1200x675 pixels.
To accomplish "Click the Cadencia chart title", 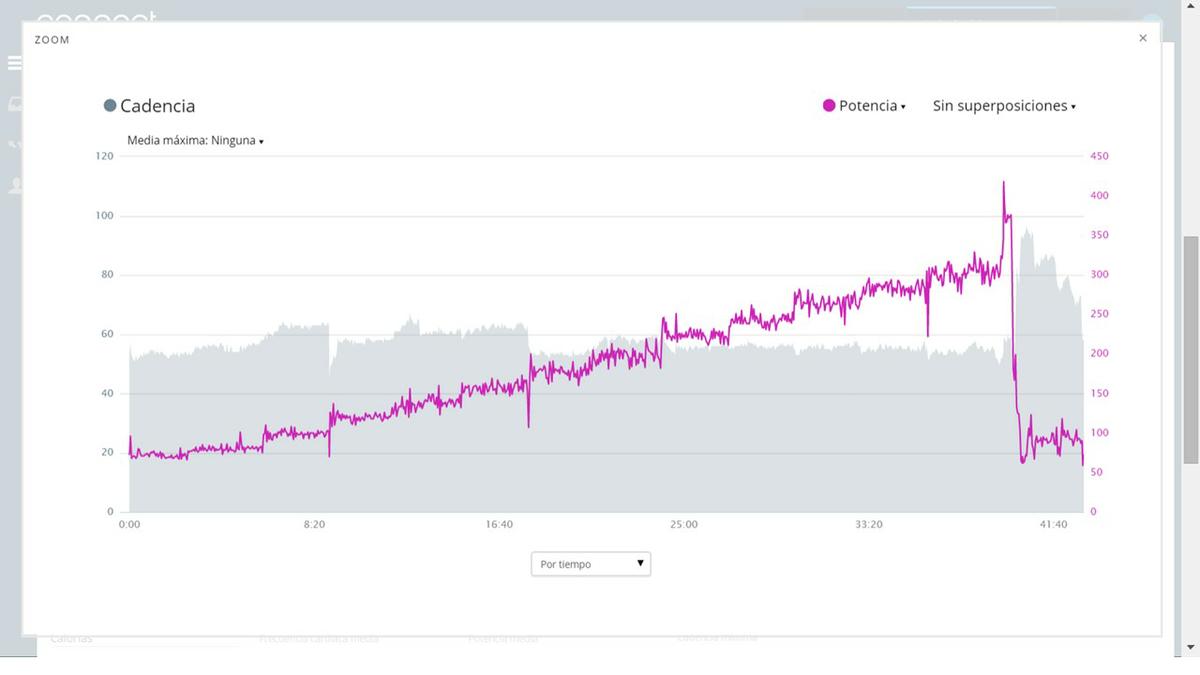I will tap(157, 106).
